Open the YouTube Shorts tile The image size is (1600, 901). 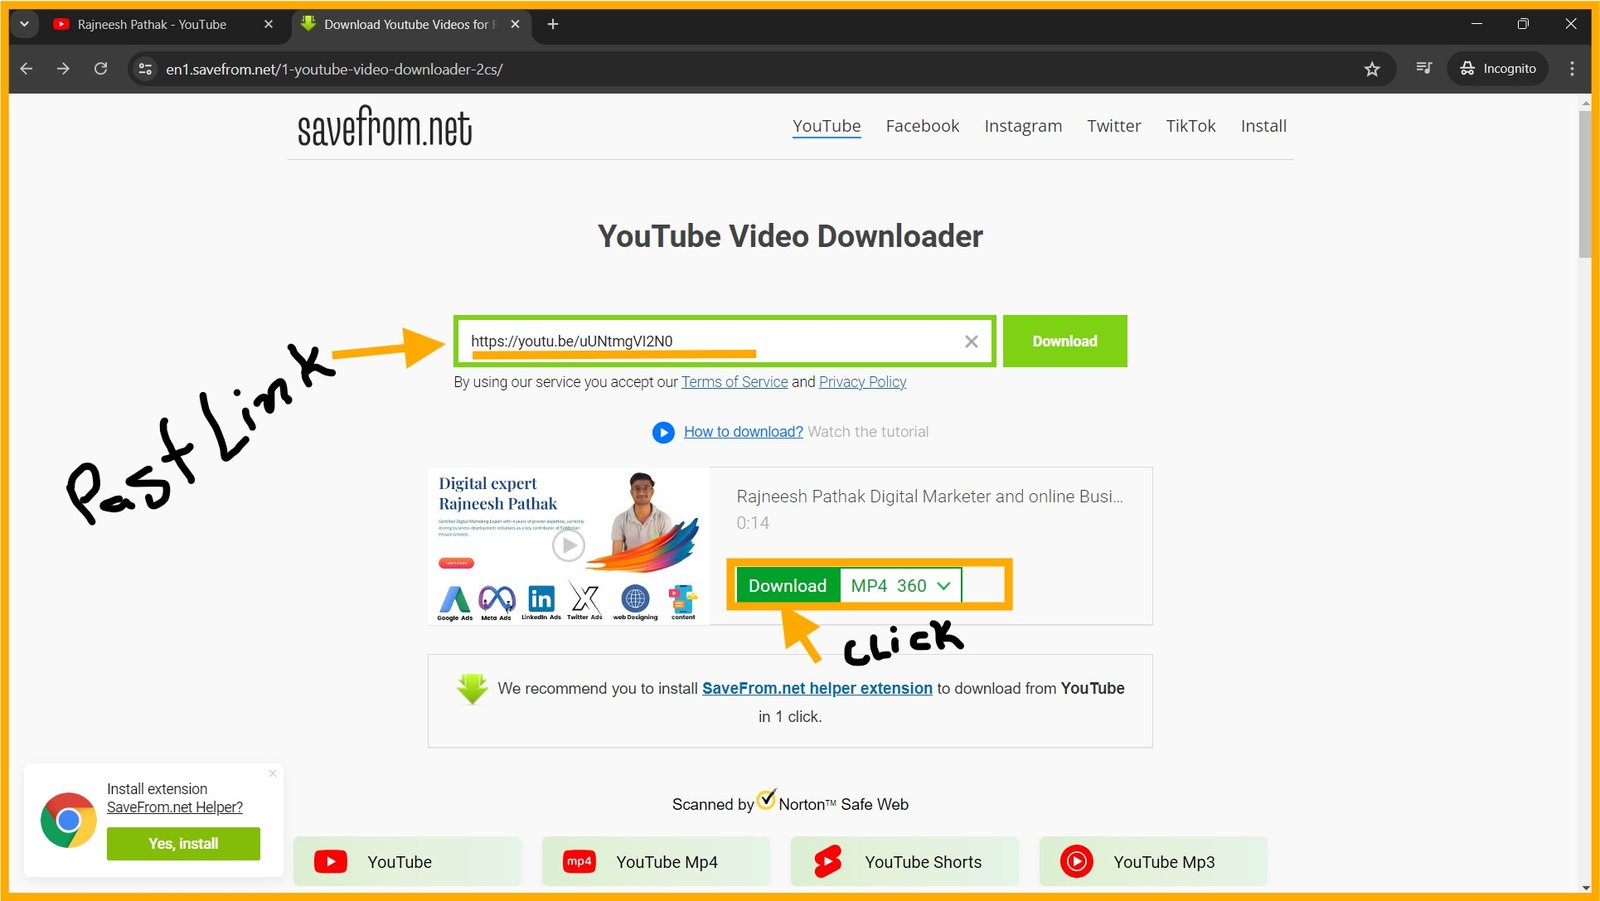tap(904, 861)
